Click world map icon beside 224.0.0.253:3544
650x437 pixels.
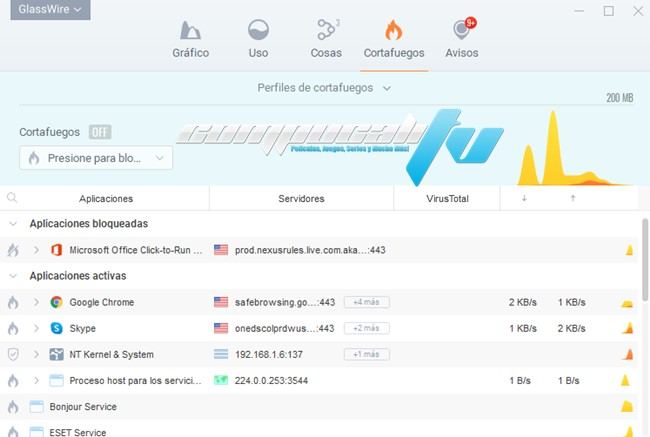click(221, 380)
